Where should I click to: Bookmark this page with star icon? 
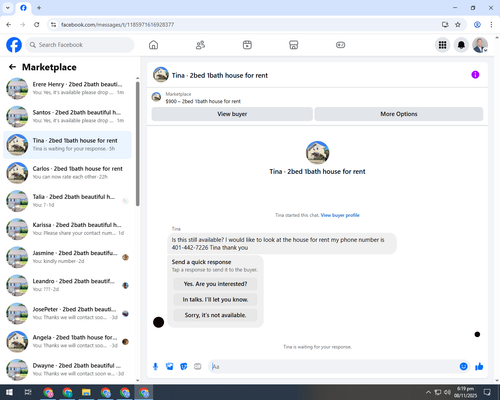point(458,25)
